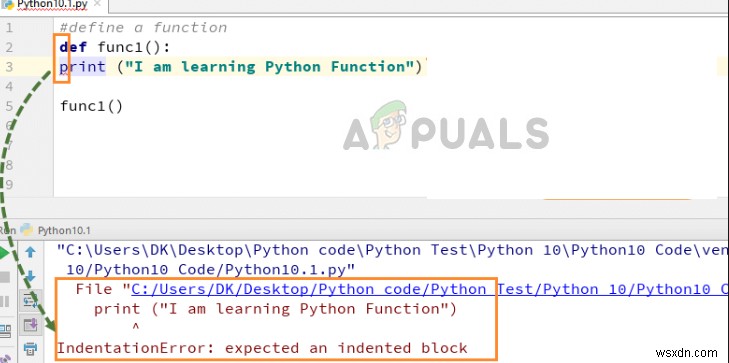Click line number 1 in the gutter

coord(9,27)
